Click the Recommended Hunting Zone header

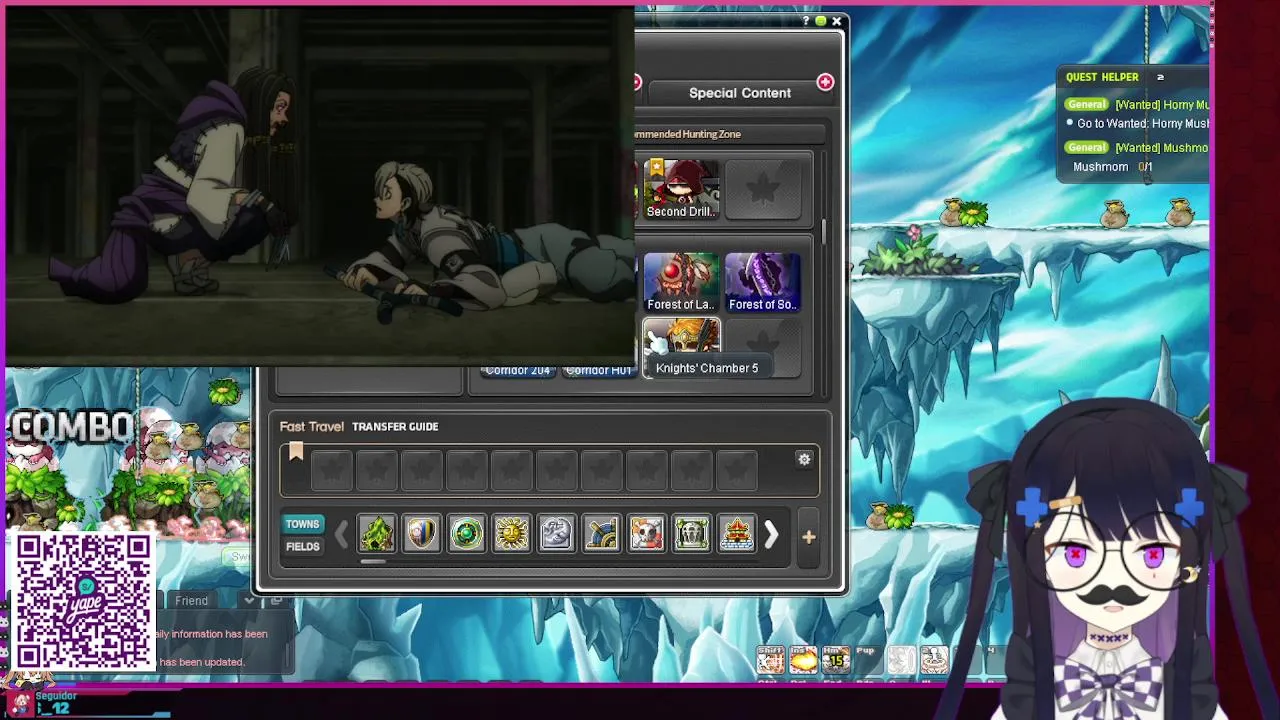688,134
